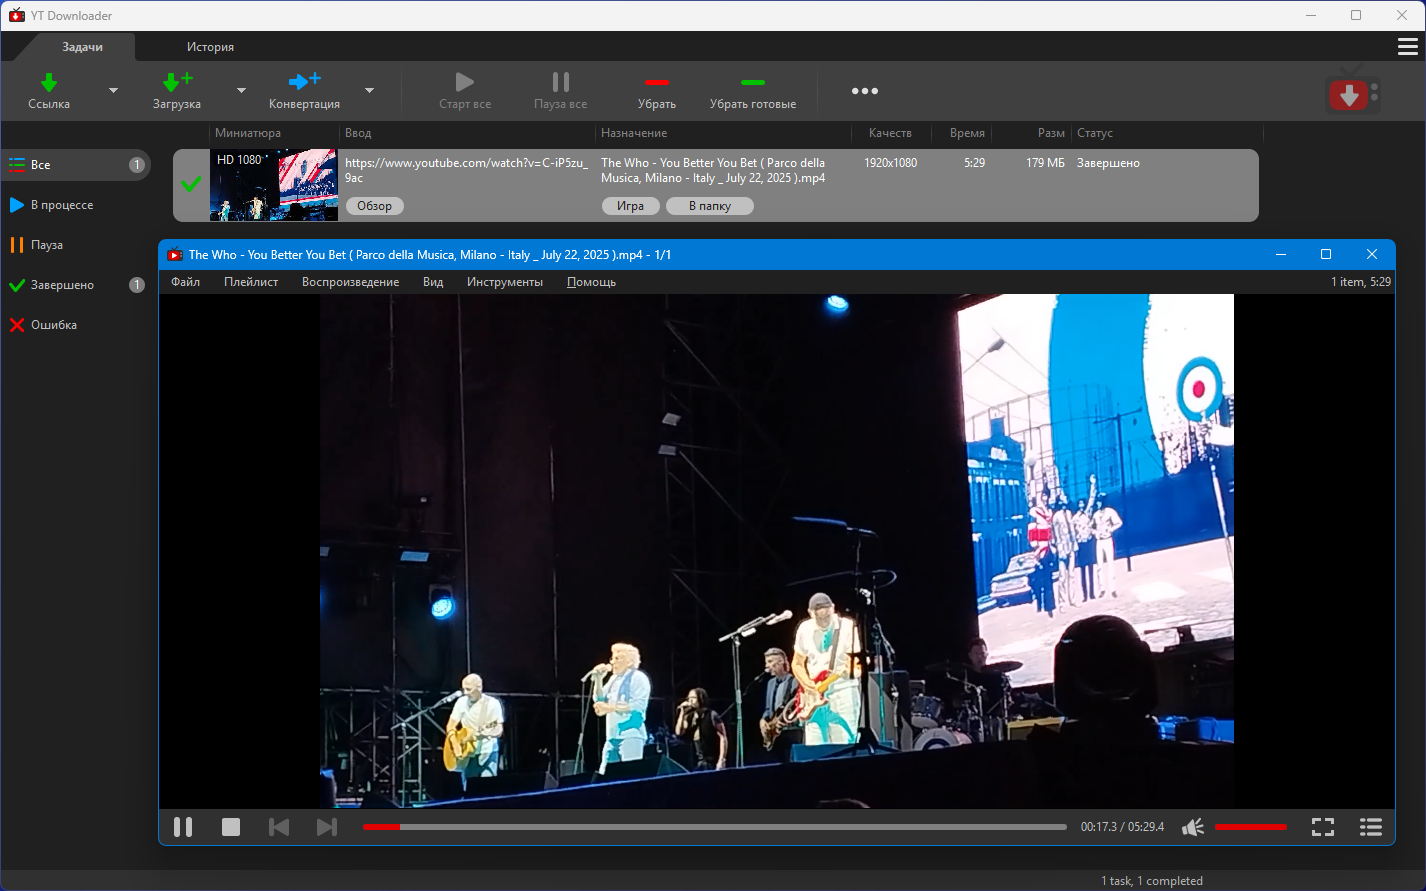Click the YouTube URL text in task row

click(466, 170)
